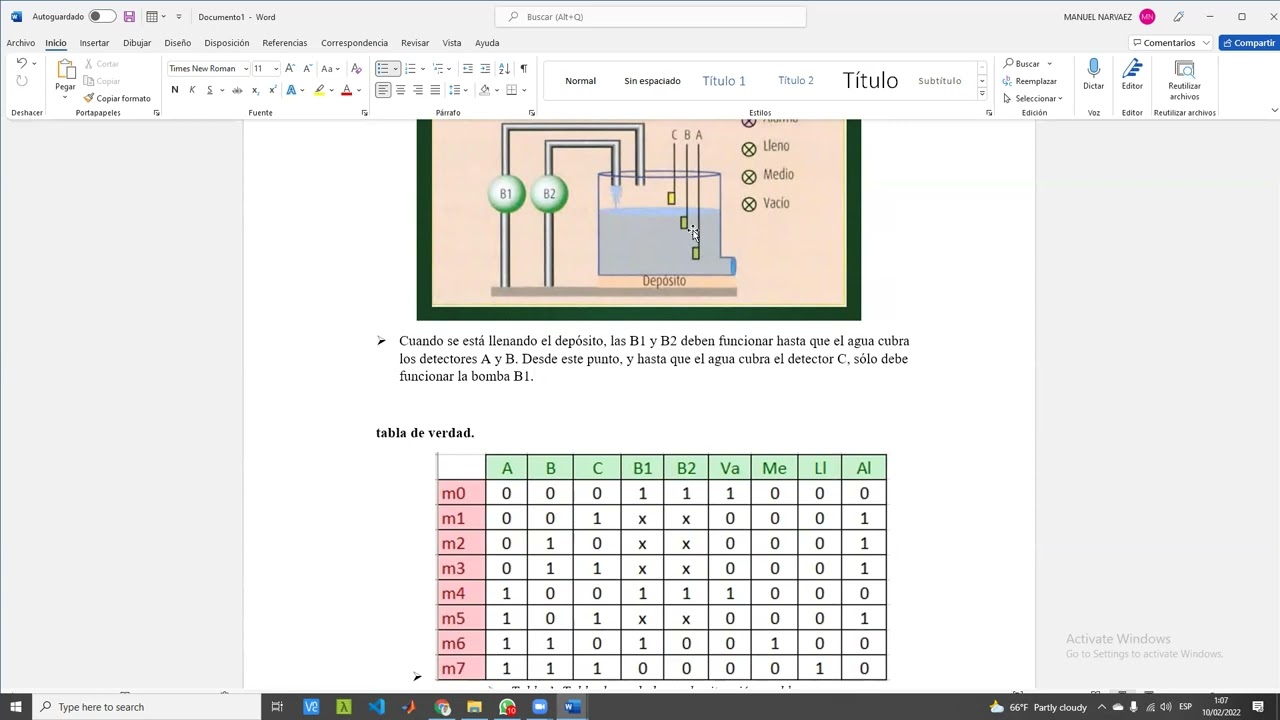Toggle bold (N) formatting
The height and width of the screenshot is (720, 1280).
[175, 90]
